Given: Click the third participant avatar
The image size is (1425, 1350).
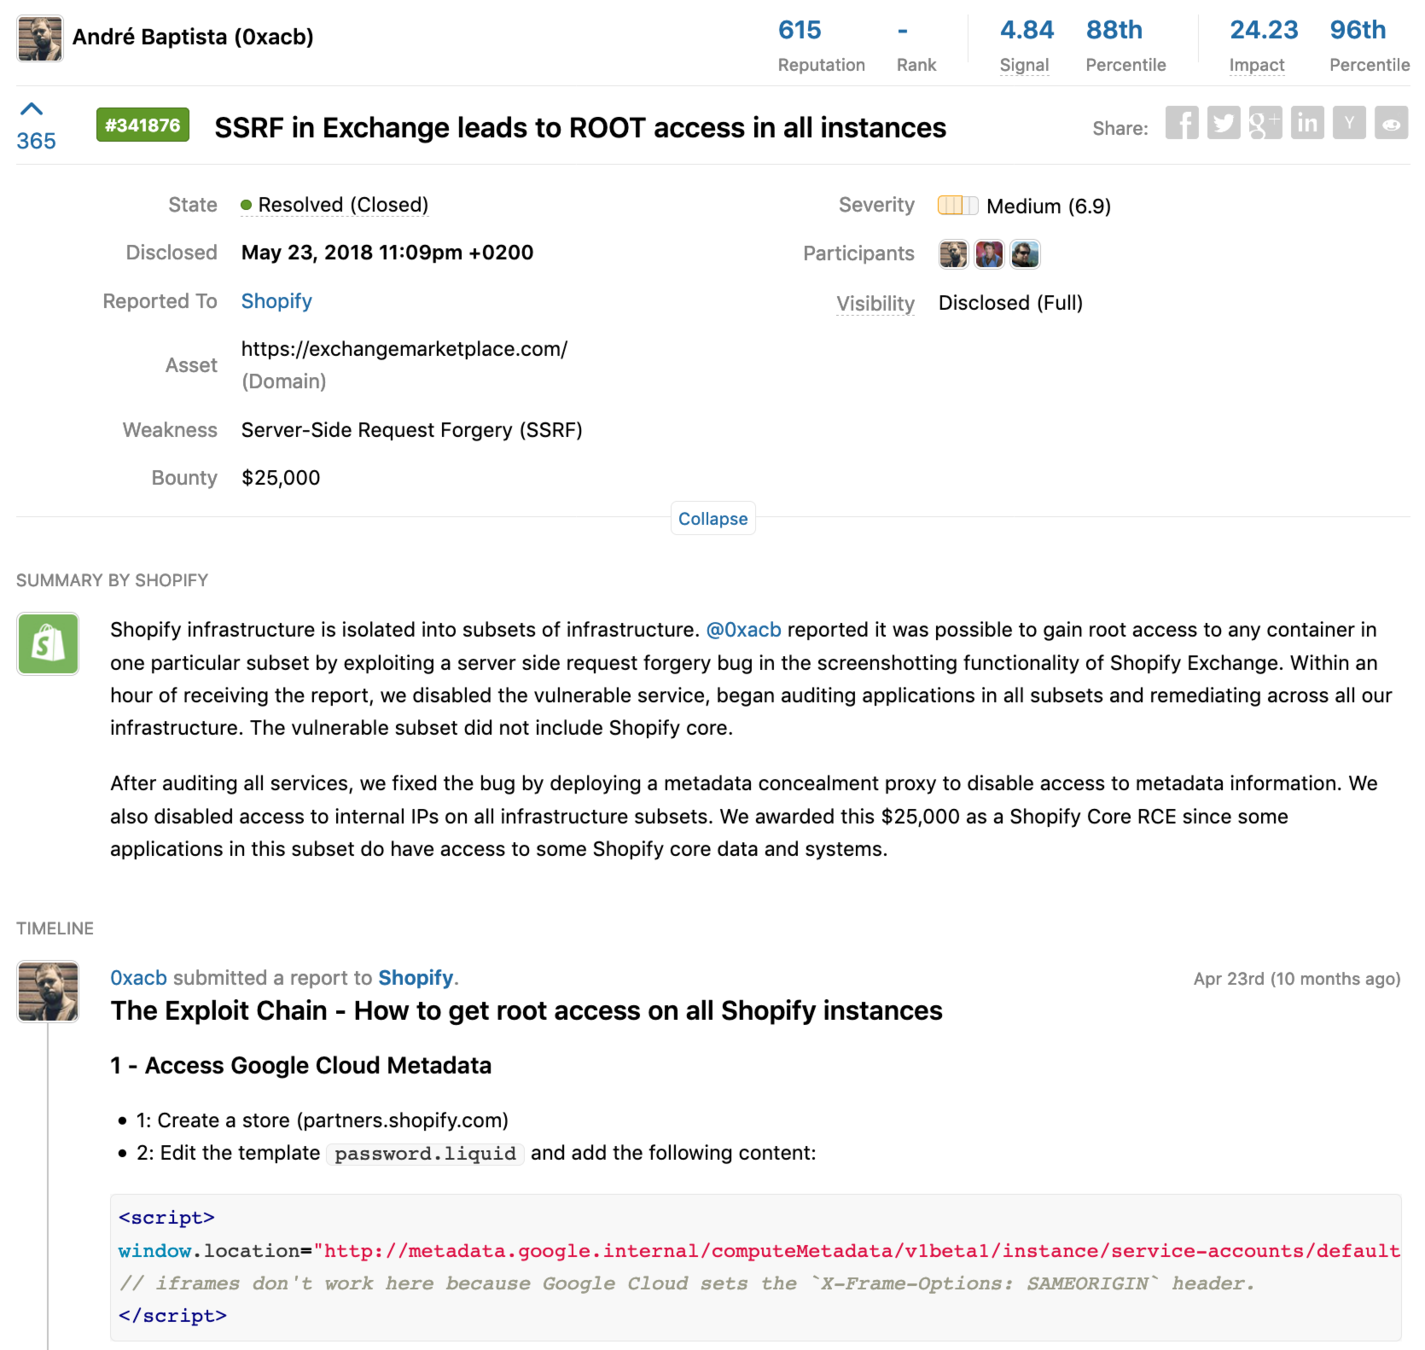Looking at the screenshot, I should click(x=1025, y=254).
